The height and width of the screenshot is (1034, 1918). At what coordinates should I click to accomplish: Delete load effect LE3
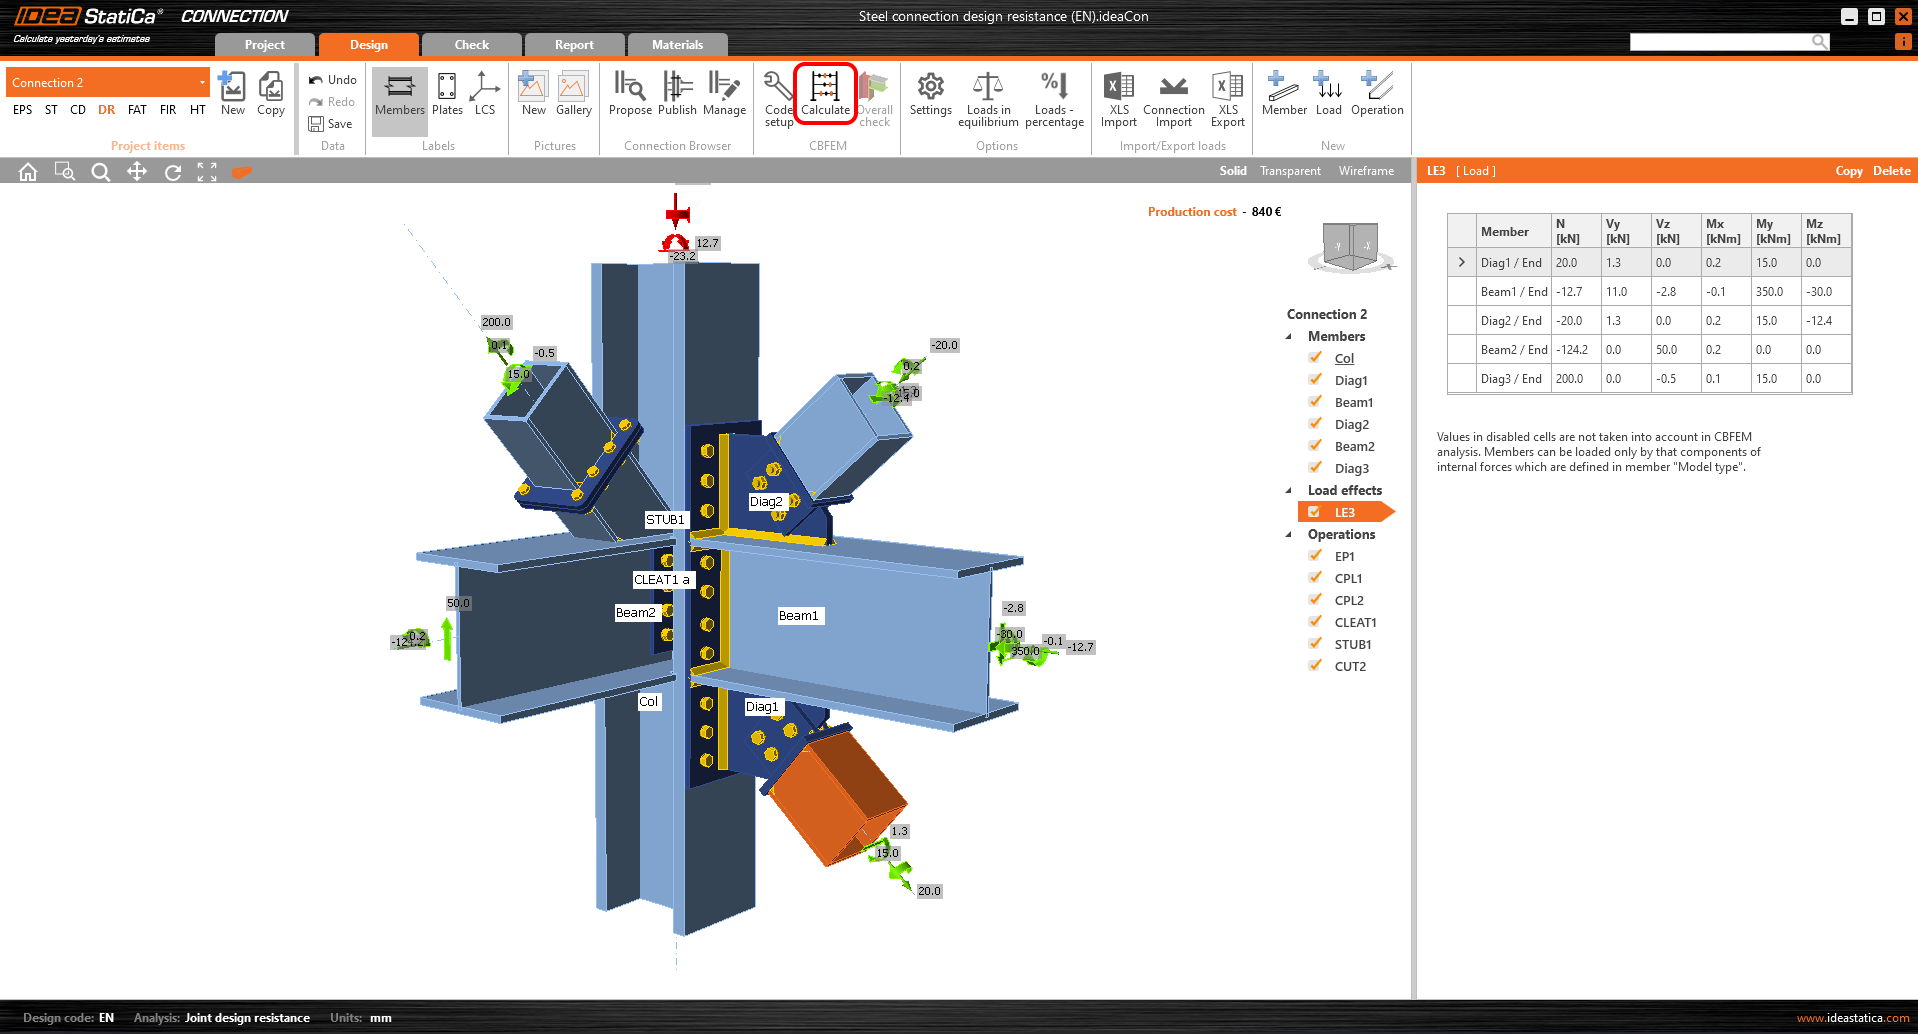[1891, 170]
